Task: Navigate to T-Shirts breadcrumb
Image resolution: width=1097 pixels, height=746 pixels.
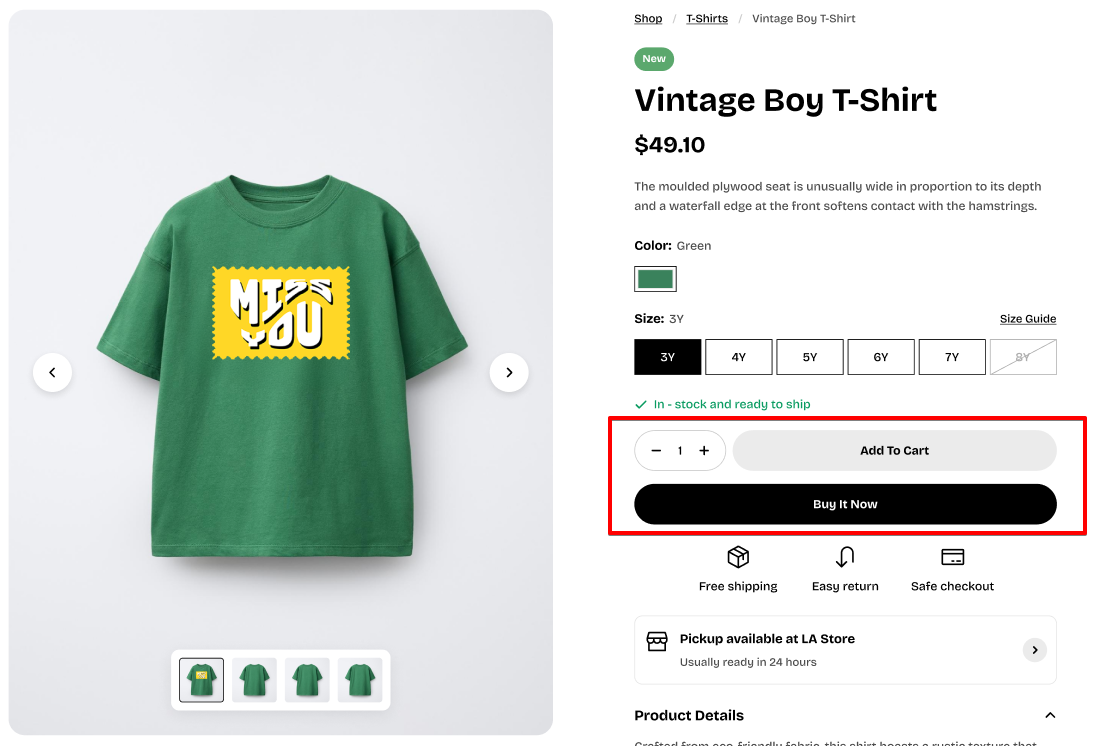Action: point(707,19)
